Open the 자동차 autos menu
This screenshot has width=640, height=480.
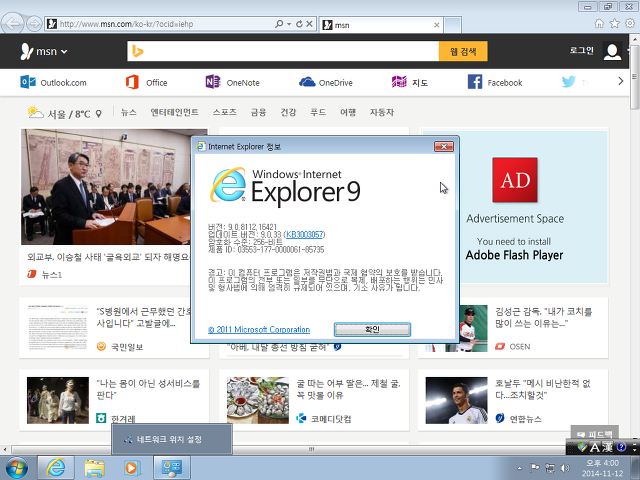coord(382,112)
